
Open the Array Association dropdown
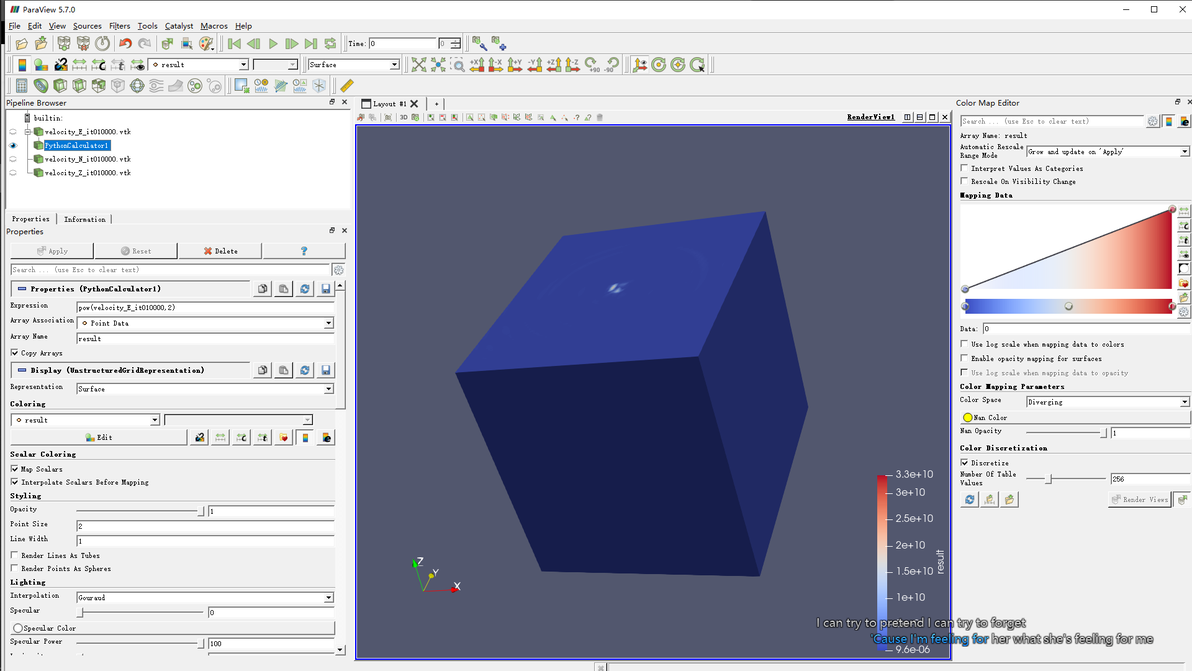tap(205, 323)
